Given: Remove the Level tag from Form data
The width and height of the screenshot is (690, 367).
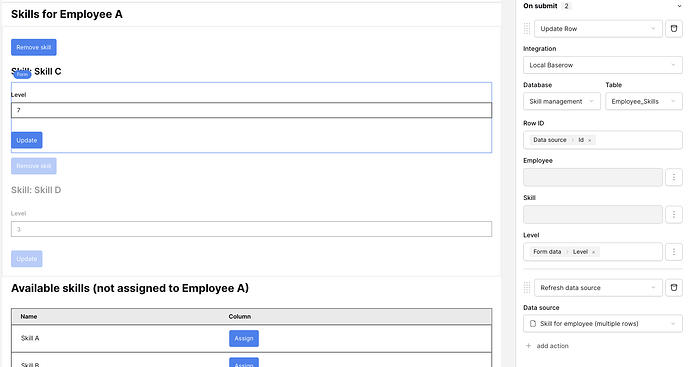Looking at the screenshot, I should pyautogui.click(x=593, y=252).
